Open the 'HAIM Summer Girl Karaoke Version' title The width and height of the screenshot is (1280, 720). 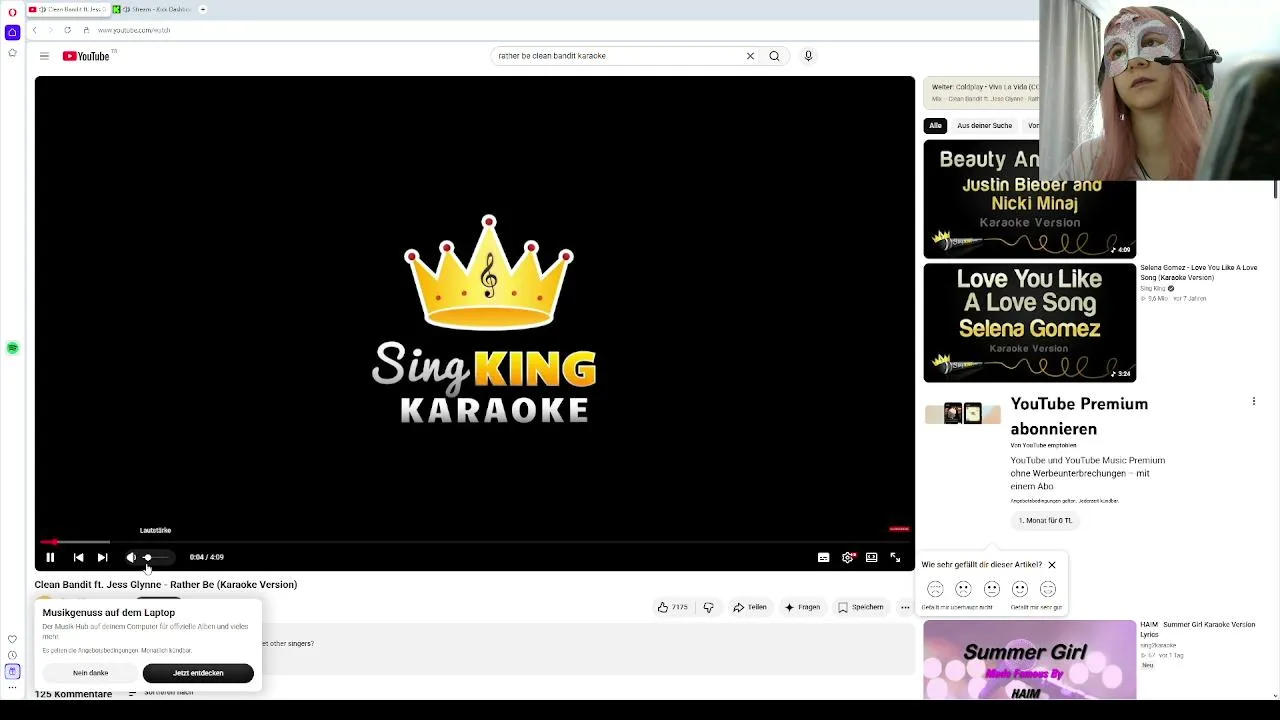click(x=1197, y=629)
